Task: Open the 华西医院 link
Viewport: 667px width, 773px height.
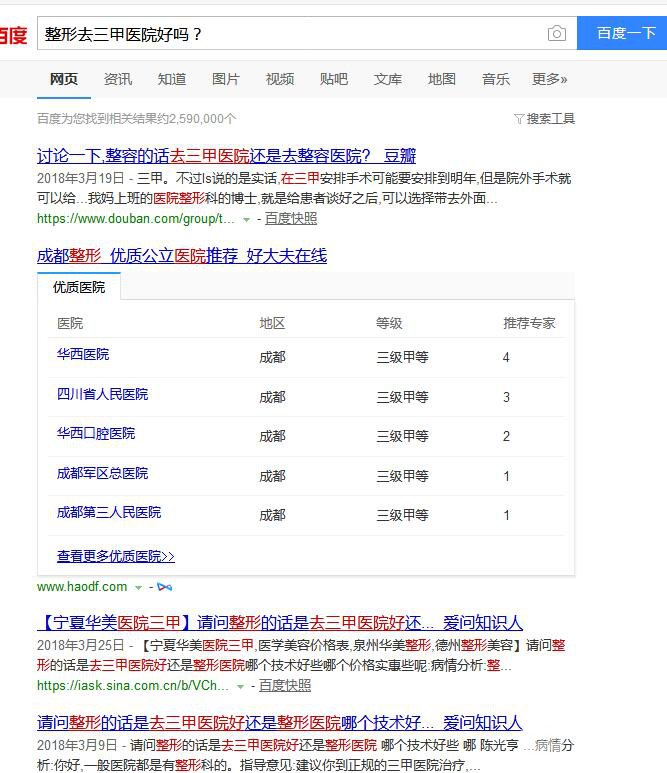Action: click(83, 354)
